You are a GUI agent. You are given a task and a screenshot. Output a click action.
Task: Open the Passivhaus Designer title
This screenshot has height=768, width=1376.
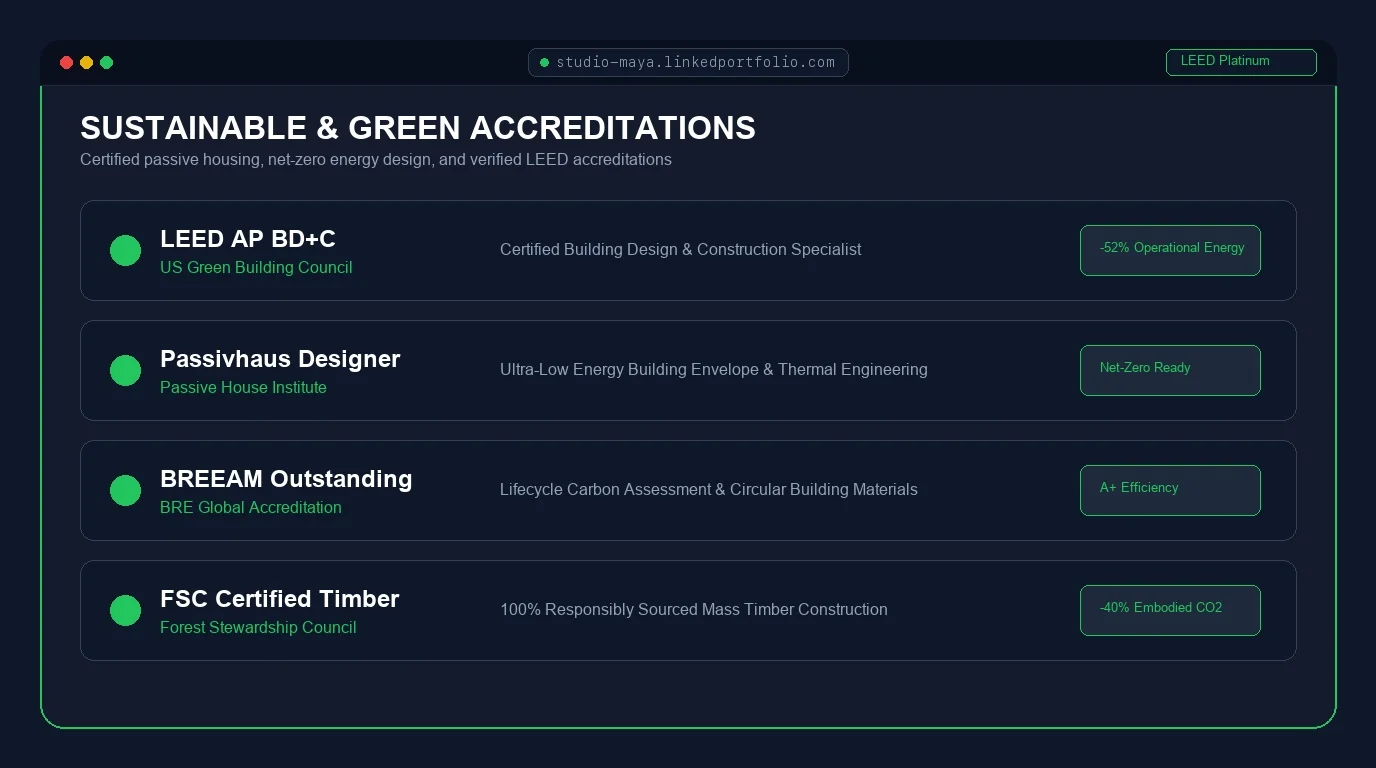pos(280,359)
